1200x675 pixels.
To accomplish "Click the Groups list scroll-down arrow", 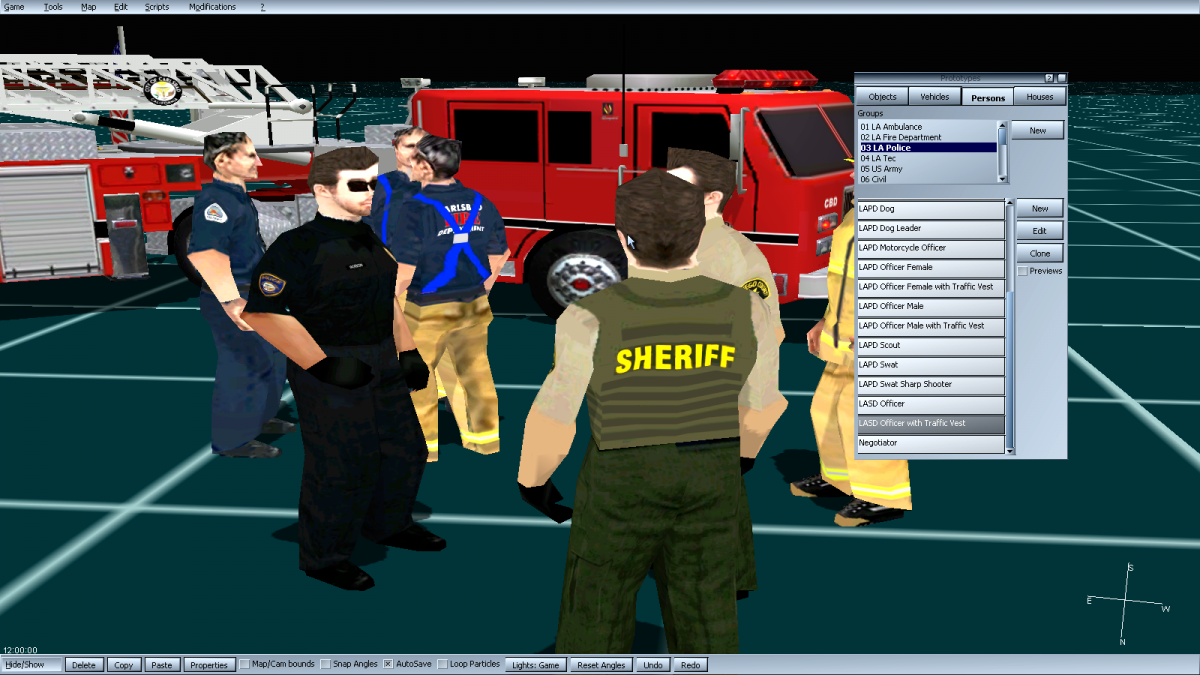I will click(1003, 179).
